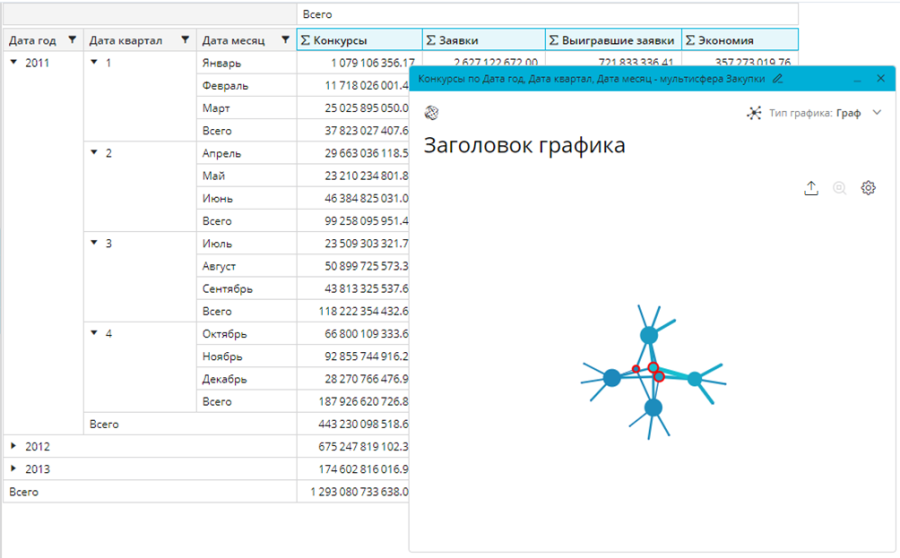Click the zoom magnifier icon above the graph
Viewport: 900px width, 558px height.
[x=840, y=188]
